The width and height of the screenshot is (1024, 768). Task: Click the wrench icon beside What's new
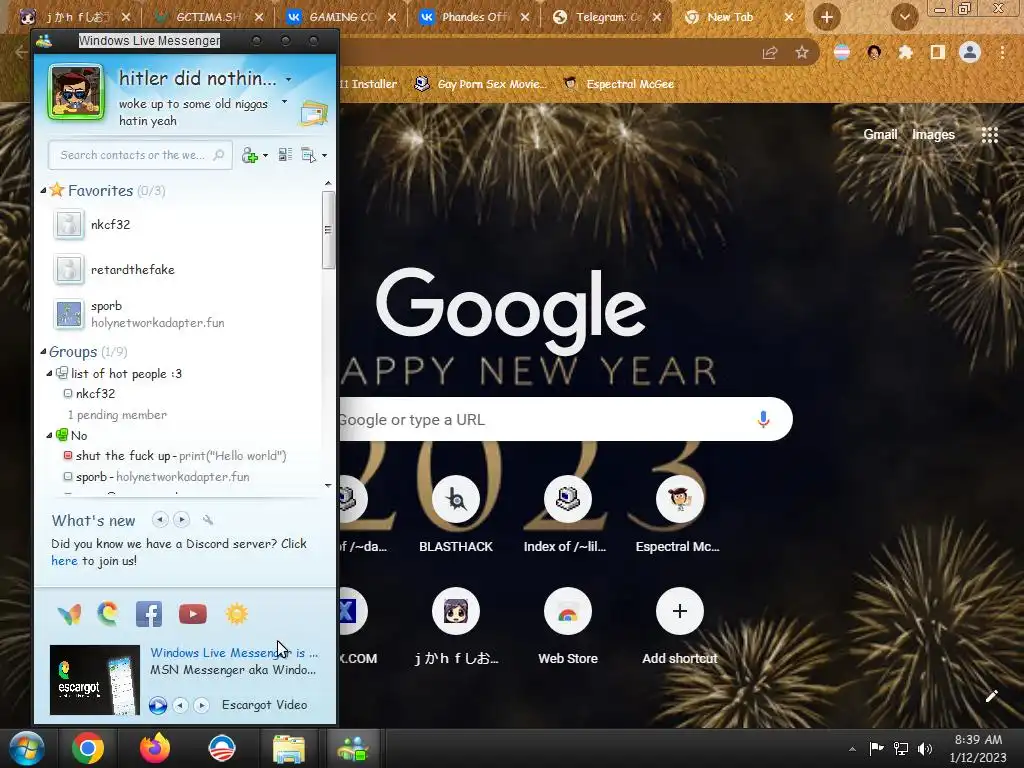208,520
